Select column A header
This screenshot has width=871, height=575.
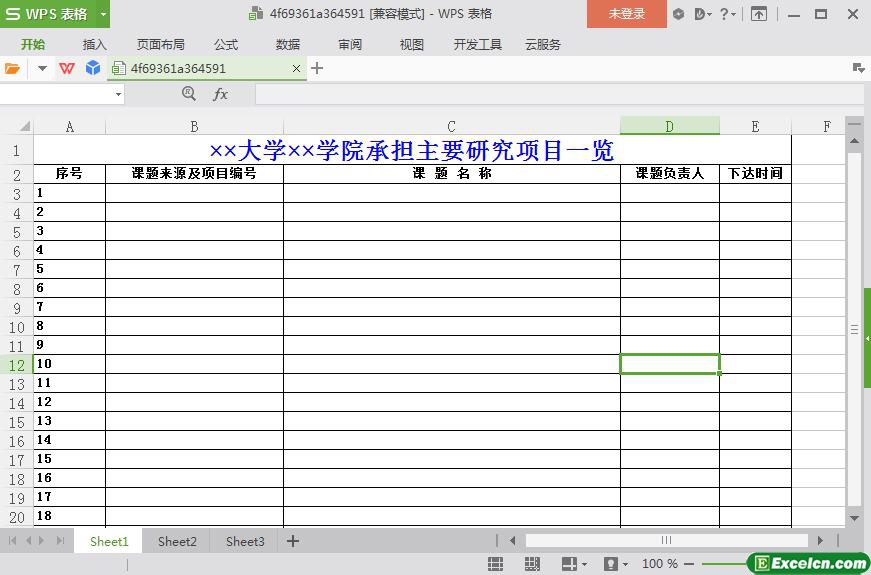click(69, 127)
